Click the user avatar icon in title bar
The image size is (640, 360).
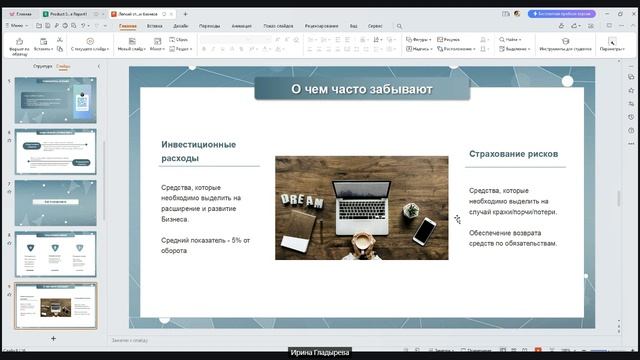517,14
